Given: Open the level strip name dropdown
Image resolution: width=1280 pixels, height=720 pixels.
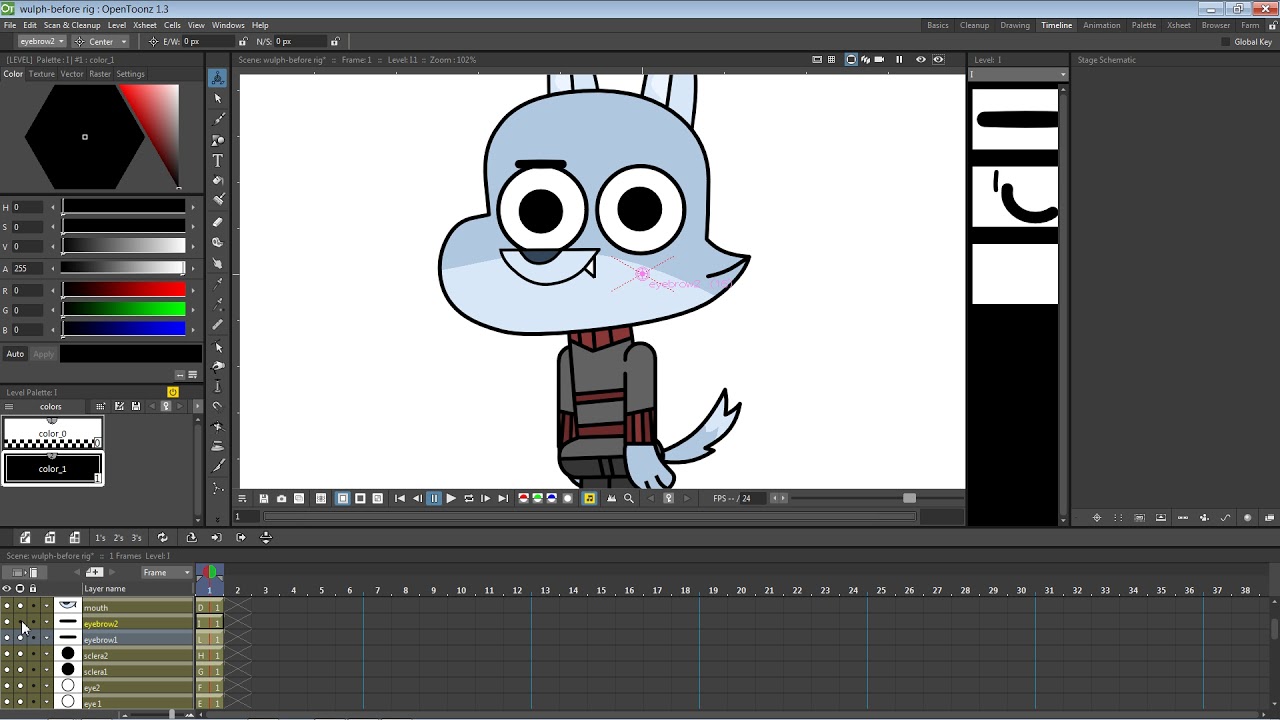Looking at the screenshot, I should 1019,74.
